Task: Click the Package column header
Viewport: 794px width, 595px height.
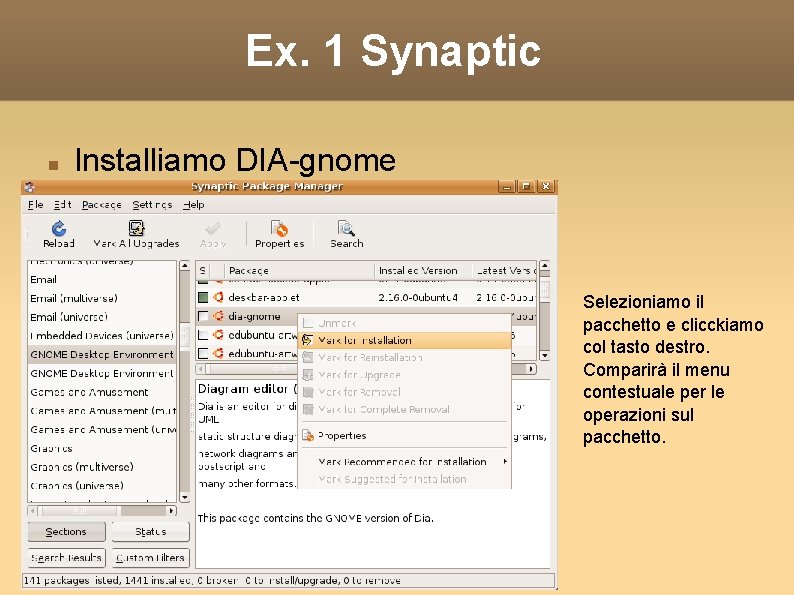Action: [x=299, y=270]
